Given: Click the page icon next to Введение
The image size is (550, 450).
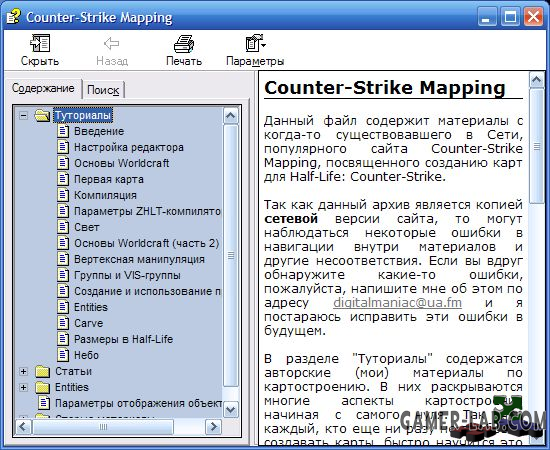Looking at the screenshot, I should pyautogui.click(x=63, y=131).
